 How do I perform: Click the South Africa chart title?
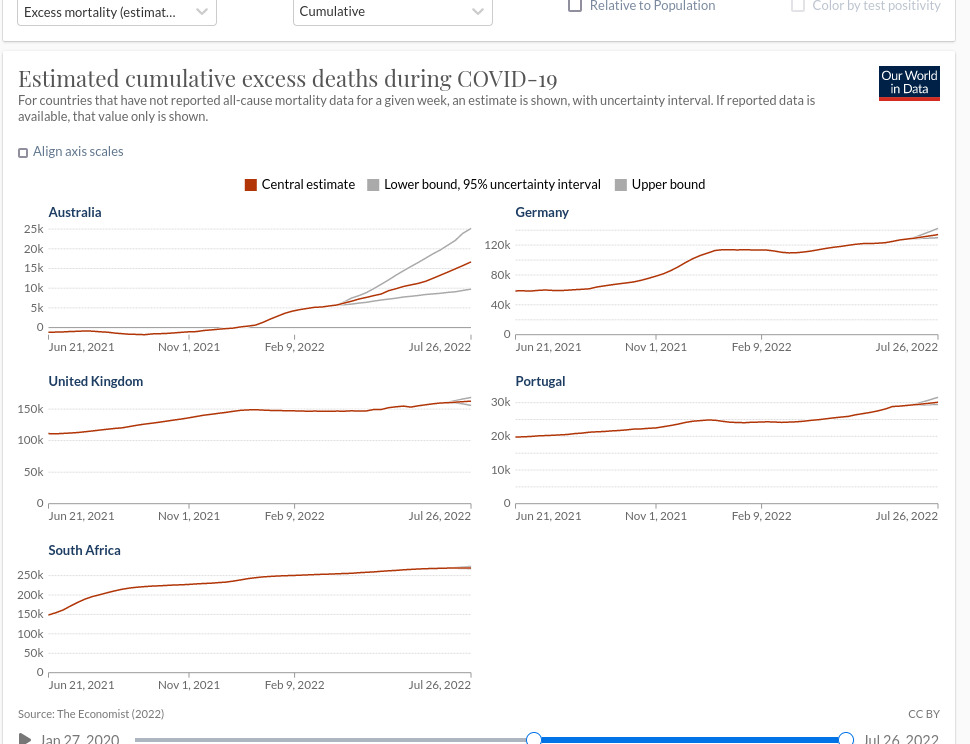[x=84, y=550]
